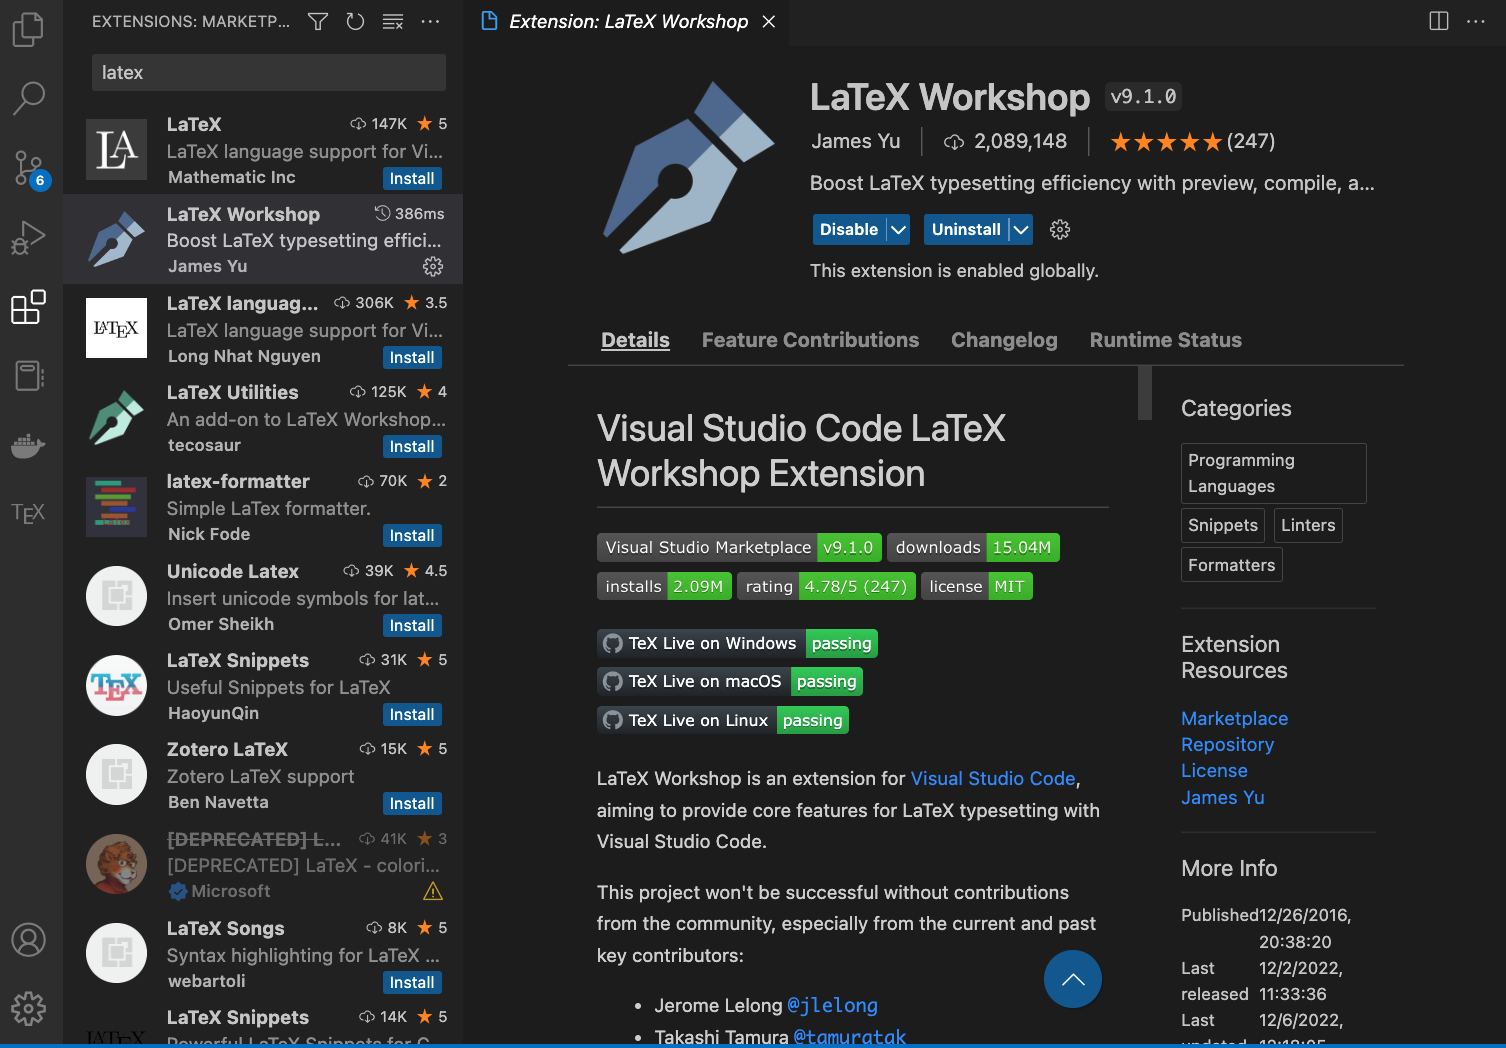Close the Extension: LaTeX Workshop tab
This screenshot has height=1048, width=1506.
click(769, 22)
